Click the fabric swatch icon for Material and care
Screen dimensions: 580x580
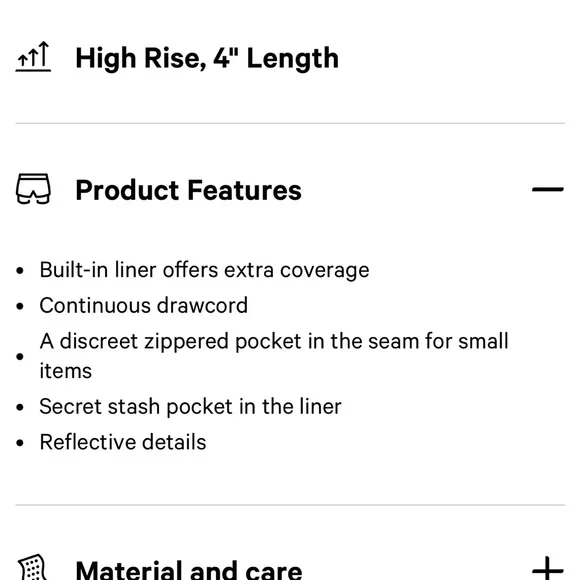coord(33,567)
